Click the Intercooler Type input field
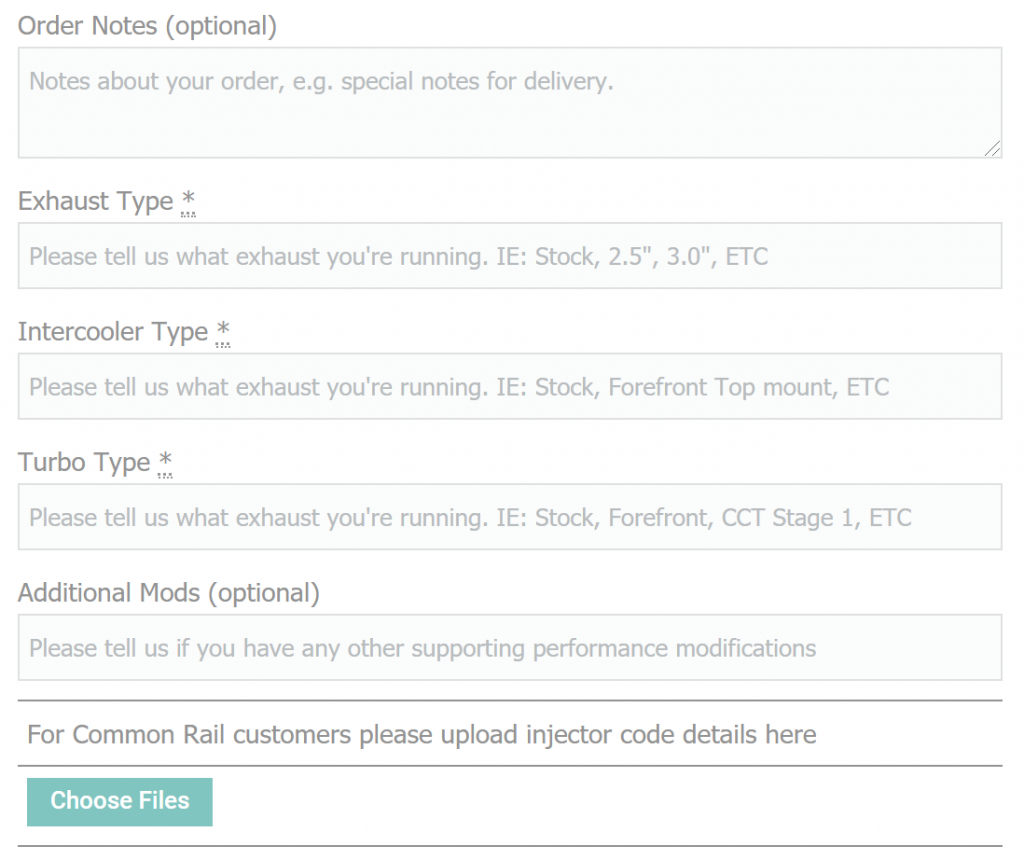 pyautogui.click(x=510, y=387)
